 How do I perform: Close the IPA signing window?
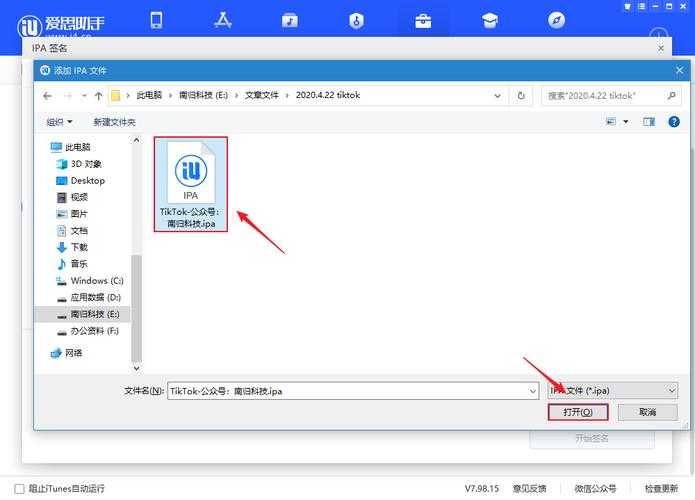point(660,48)
